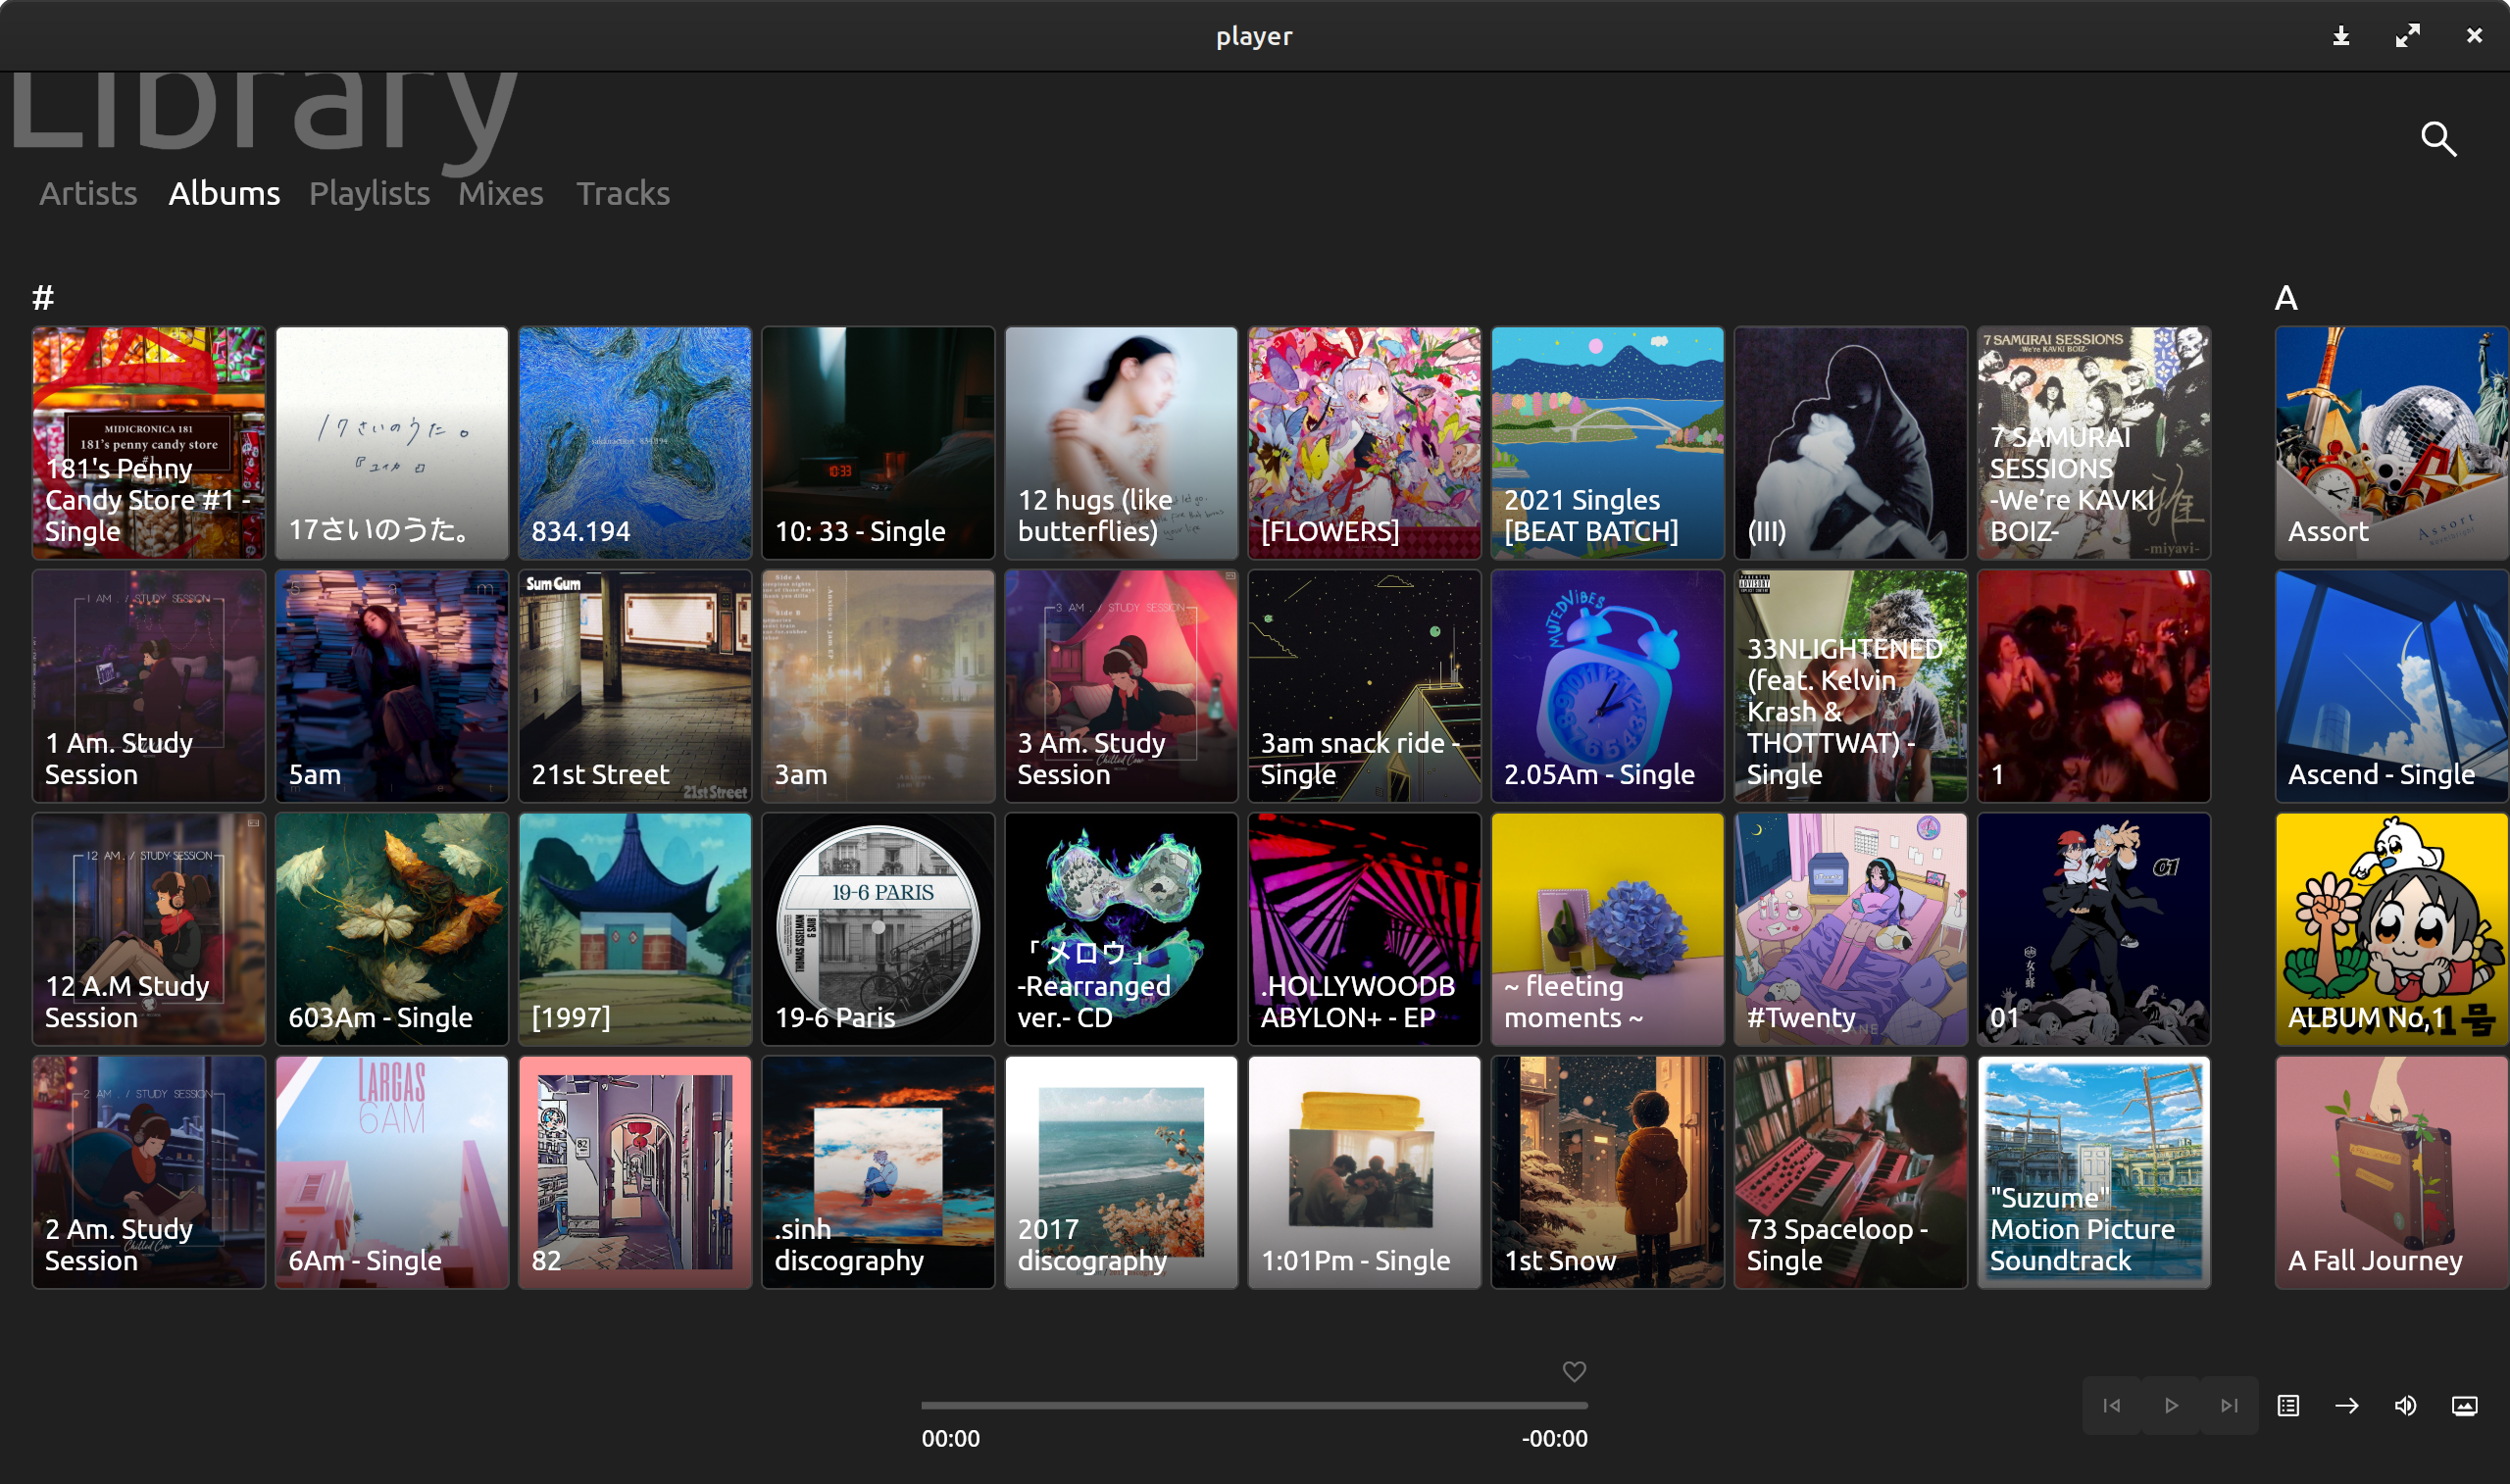Open 181's Penny Candy Store #1 album
The height and width of the screenshot is (1484, 2510).
tap(149, 443)
